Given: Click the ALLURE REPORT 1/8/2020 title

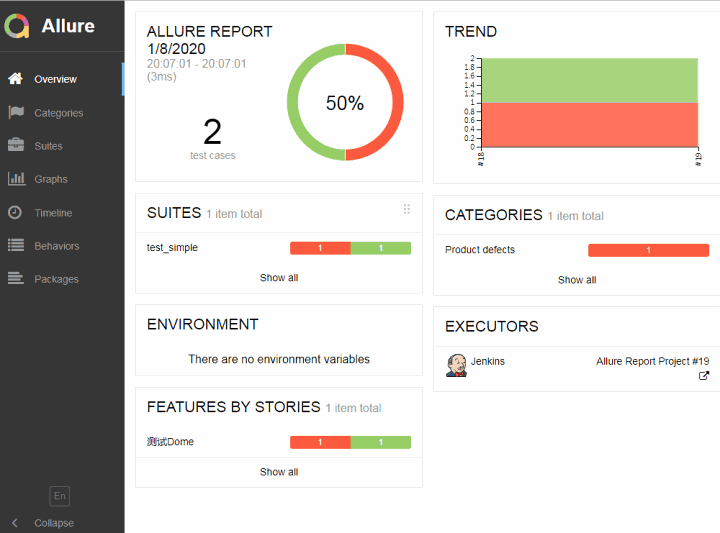Looking at the screenshot, I should [x=209, y=40].
